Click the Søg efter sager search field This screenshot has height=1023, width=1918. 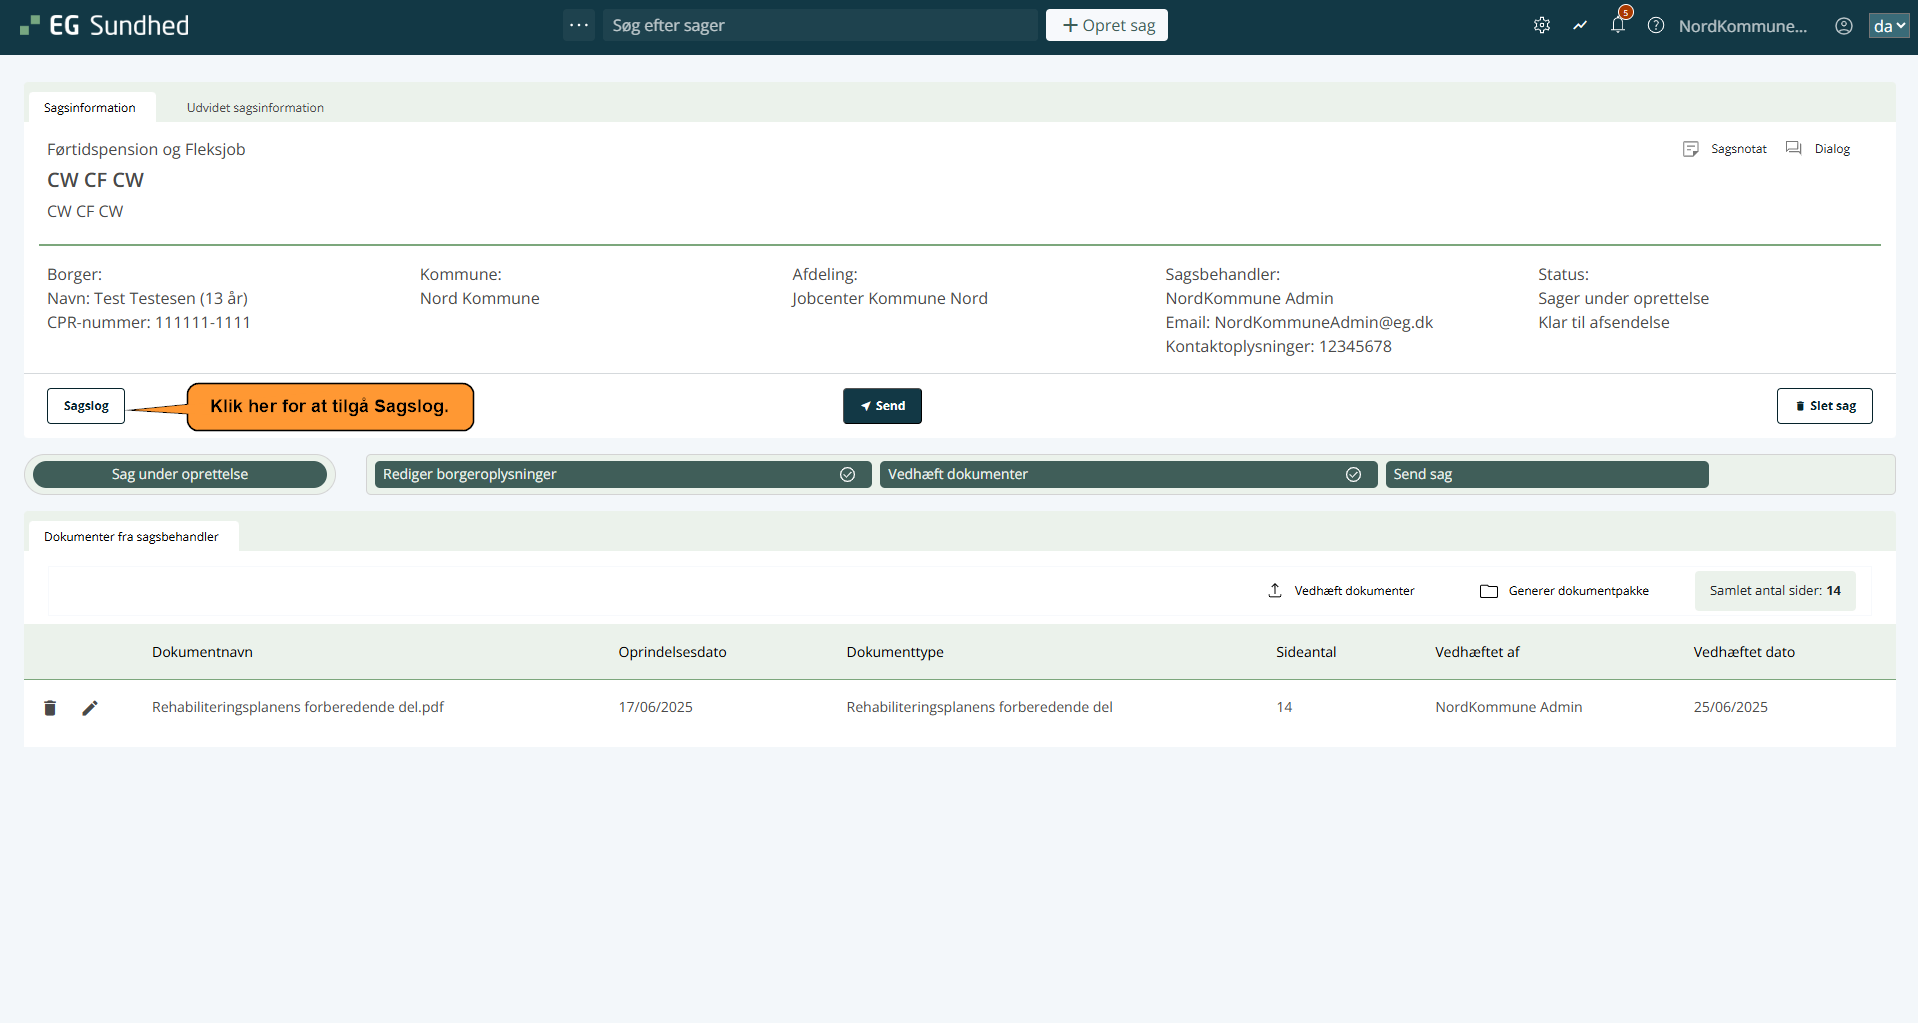(x=820, y=25)
